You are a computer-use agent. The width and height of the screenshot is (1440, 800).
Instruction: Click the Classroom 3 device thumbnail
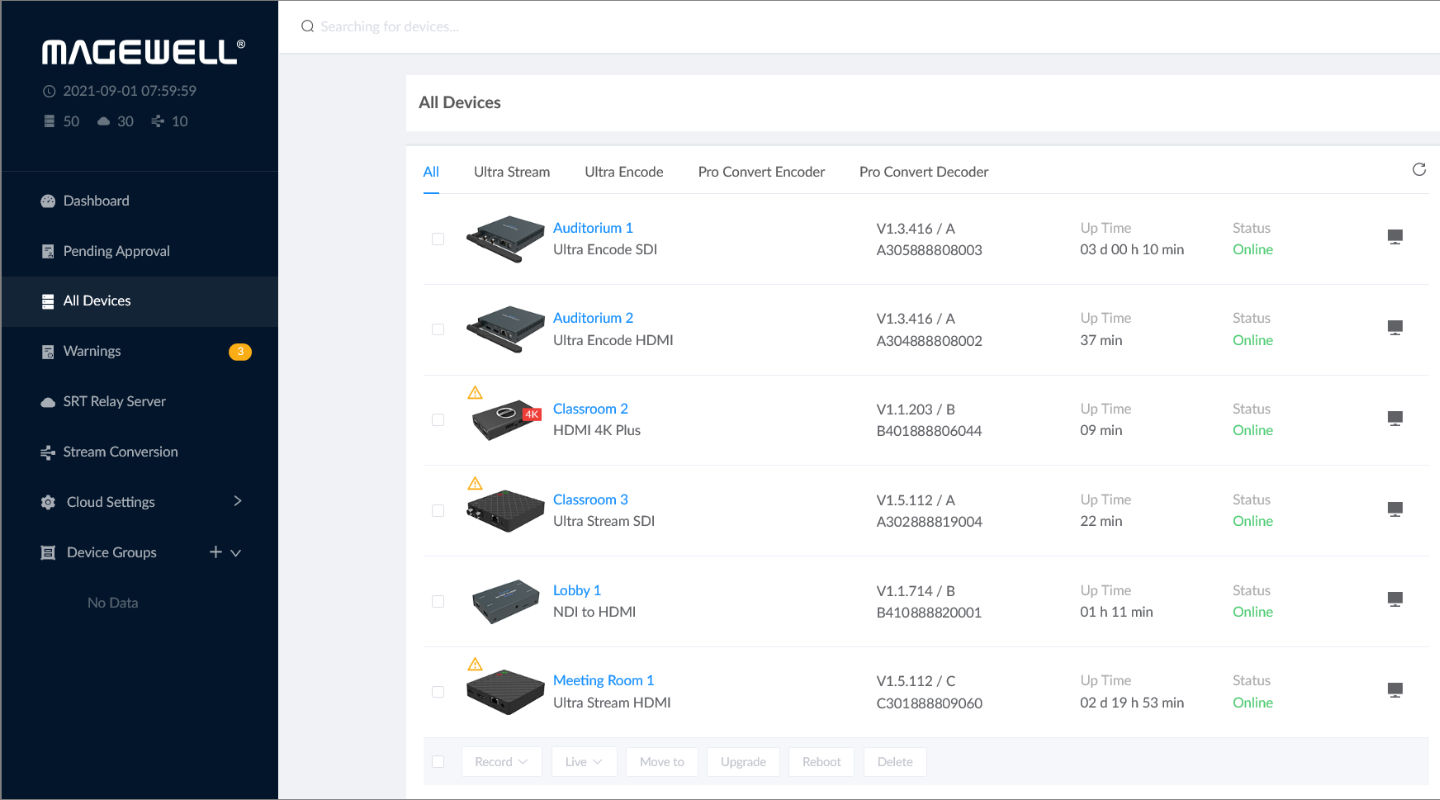(505, 511)
